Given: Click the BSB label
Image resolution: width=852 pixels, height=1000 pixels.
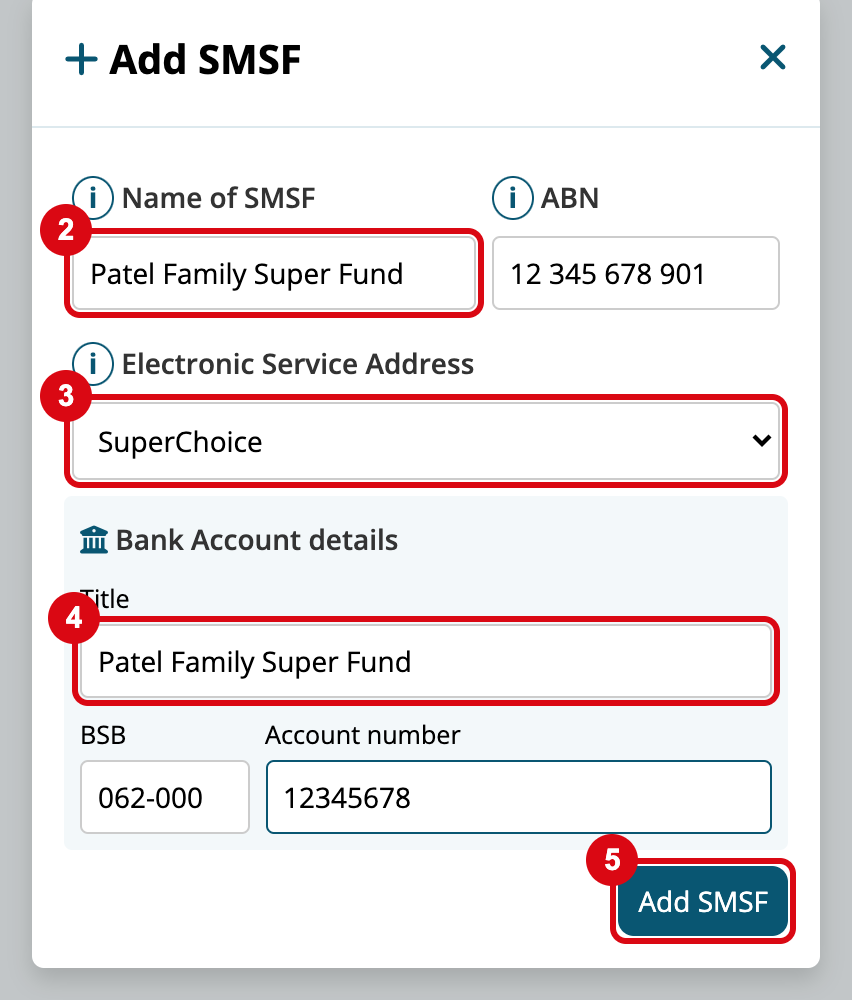Looking at the screenshot, I should click(x=103, y=735).
